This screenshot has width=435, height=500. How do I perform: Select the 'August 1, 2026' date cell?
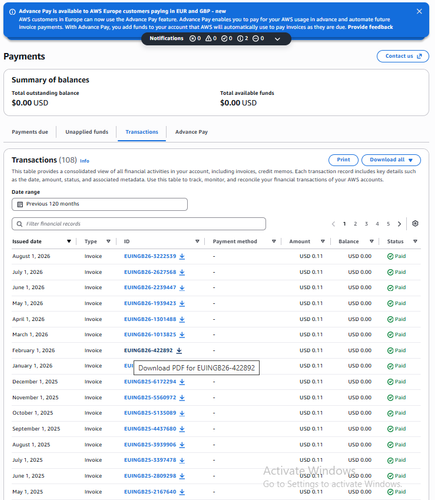pyautogui.click(x=31, y=256)
